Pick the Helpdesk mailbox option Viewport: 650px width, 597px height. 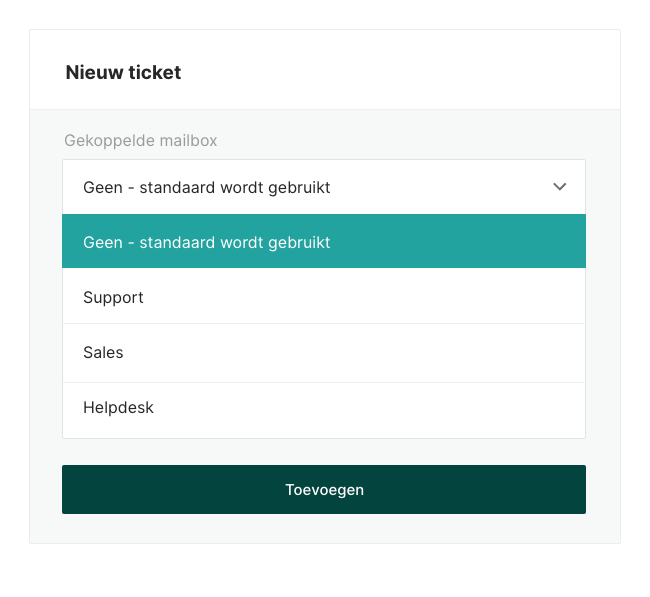119,408
